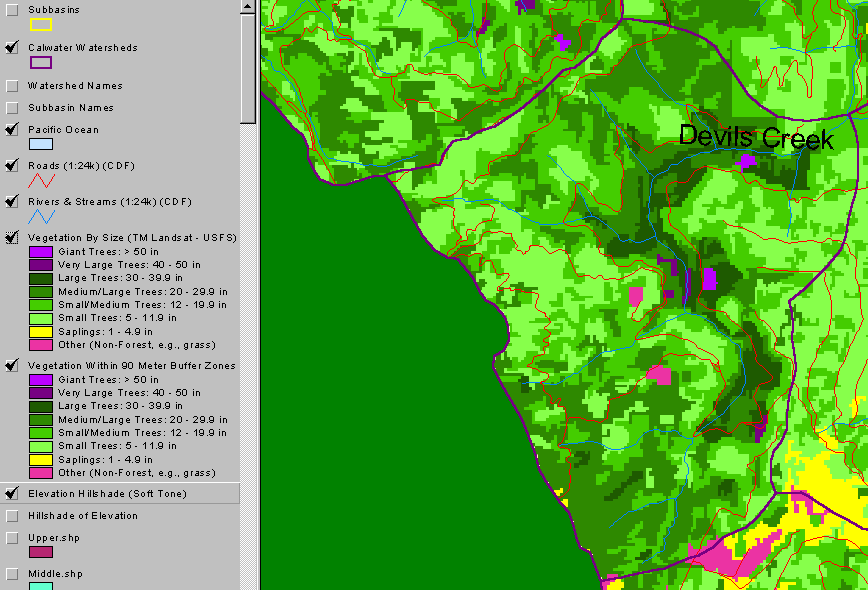The height and width of the screenshot is (590, 868).
Task: Select Small/Medium Trees swatch under Vegetation By Size
Action: click(41, 305)
